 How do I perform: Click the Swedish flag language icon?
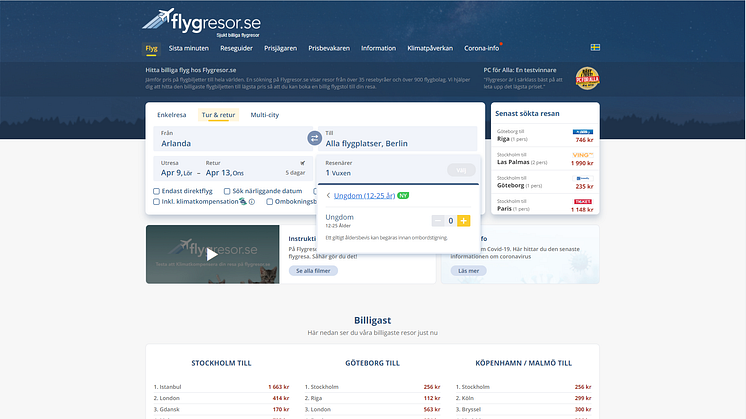(x=594, y=47)
